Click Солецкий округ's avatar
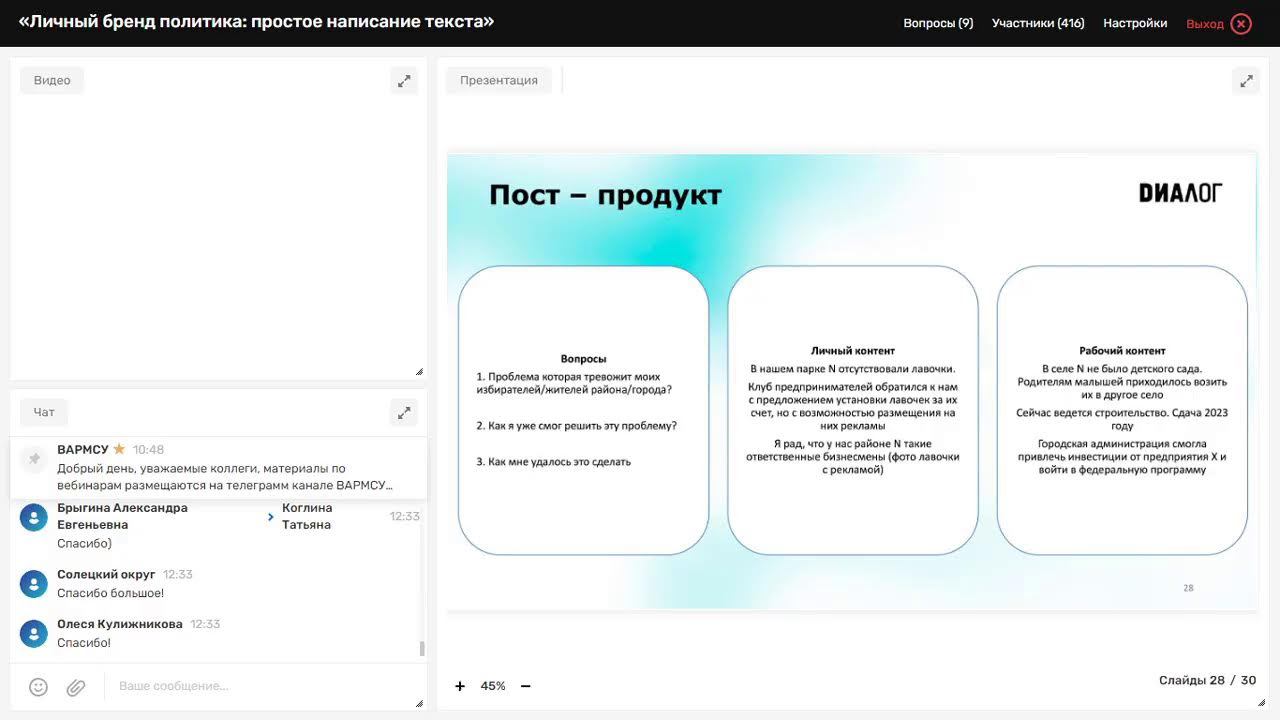The height and width of the screenshot is (720, 1280). click(x=34, y=584)
